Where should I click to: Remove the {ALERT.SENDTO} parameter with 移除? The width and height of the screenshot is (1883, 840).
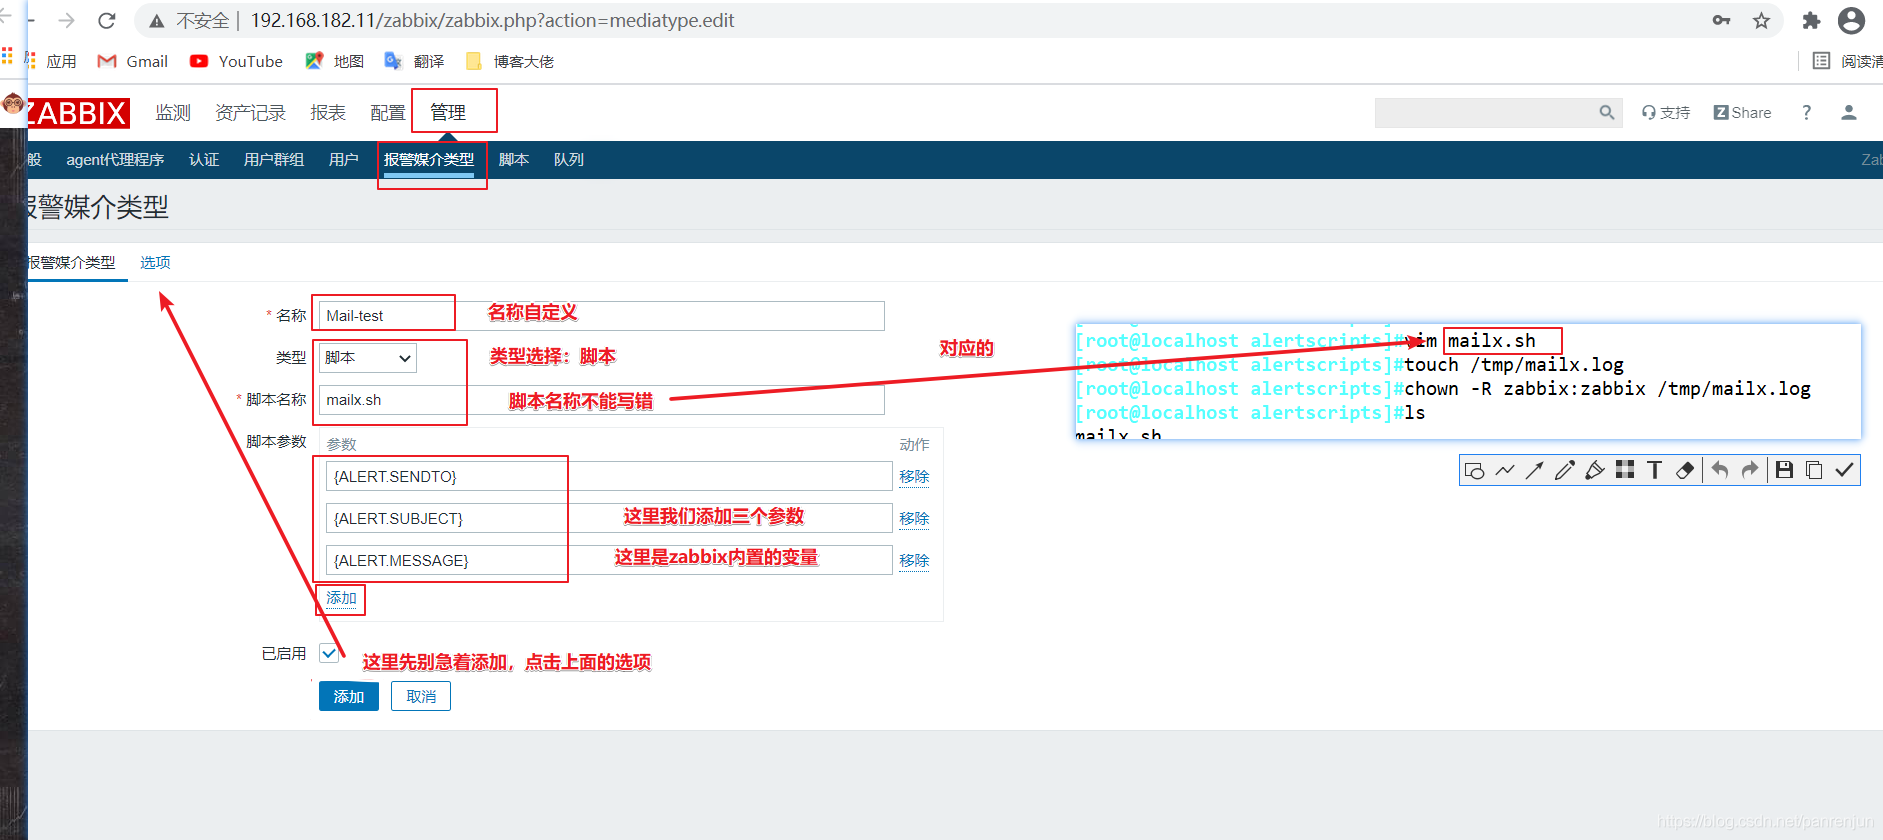pos(914,476)
